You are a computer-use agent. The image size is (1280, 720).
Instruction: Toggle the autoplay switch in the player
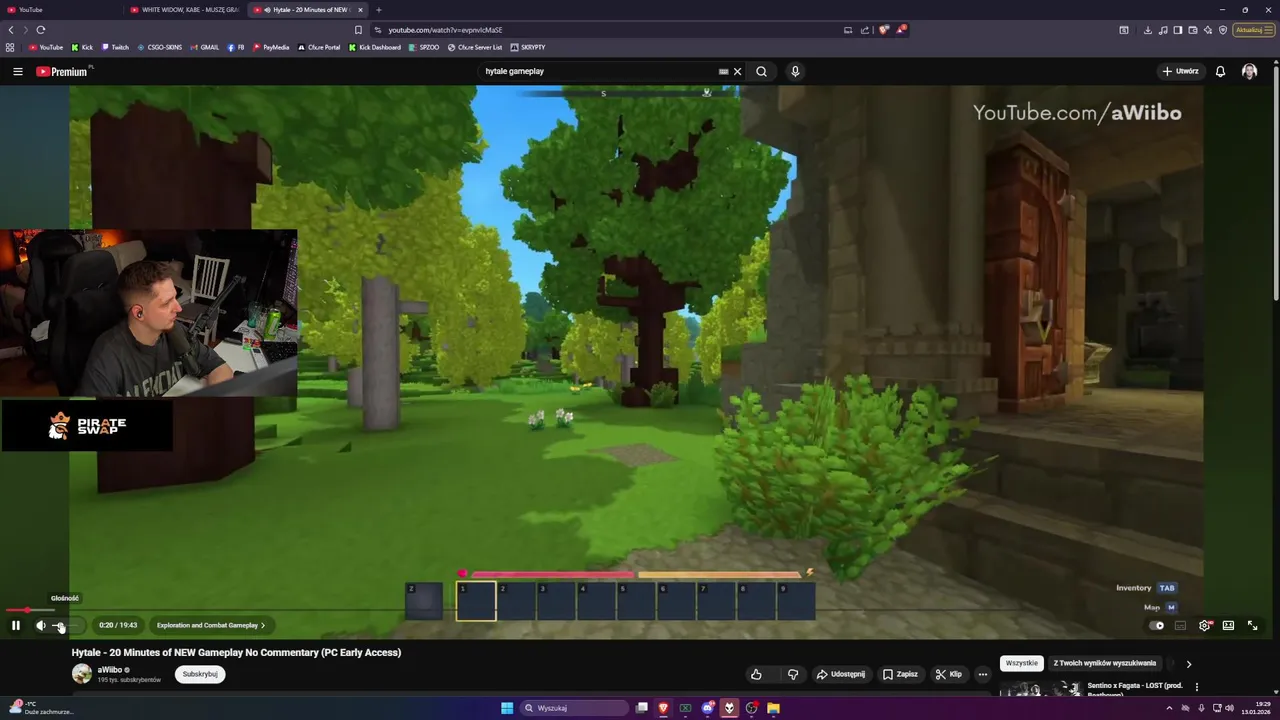(x=1157, y=625)
